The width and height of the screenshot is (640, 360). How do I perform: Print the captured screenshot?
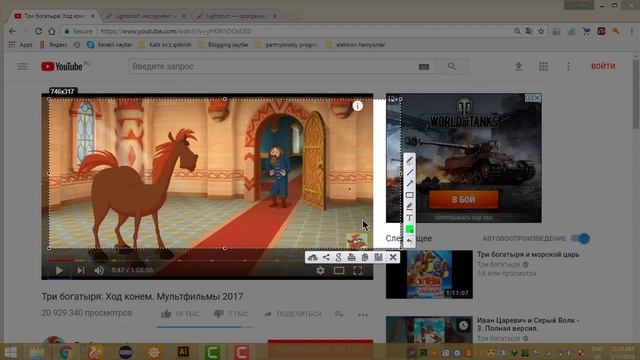[x=351, y=257]
